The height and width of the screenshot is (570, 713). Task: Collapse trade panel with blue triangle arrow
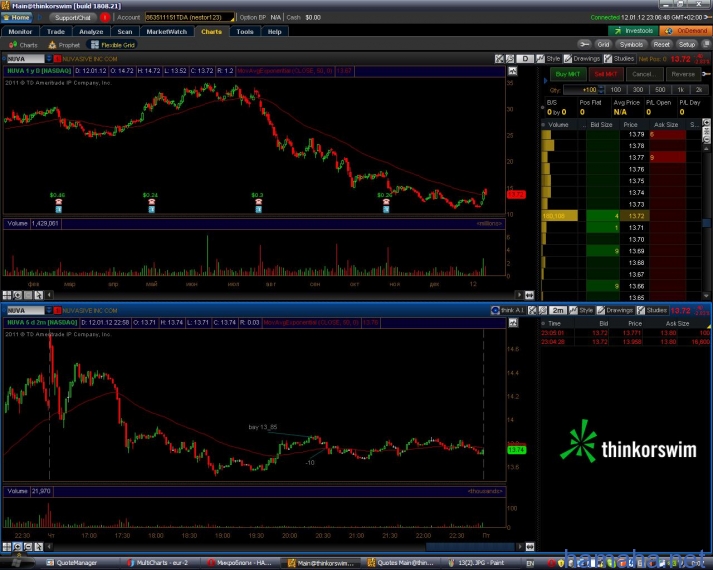coord(546,81)
